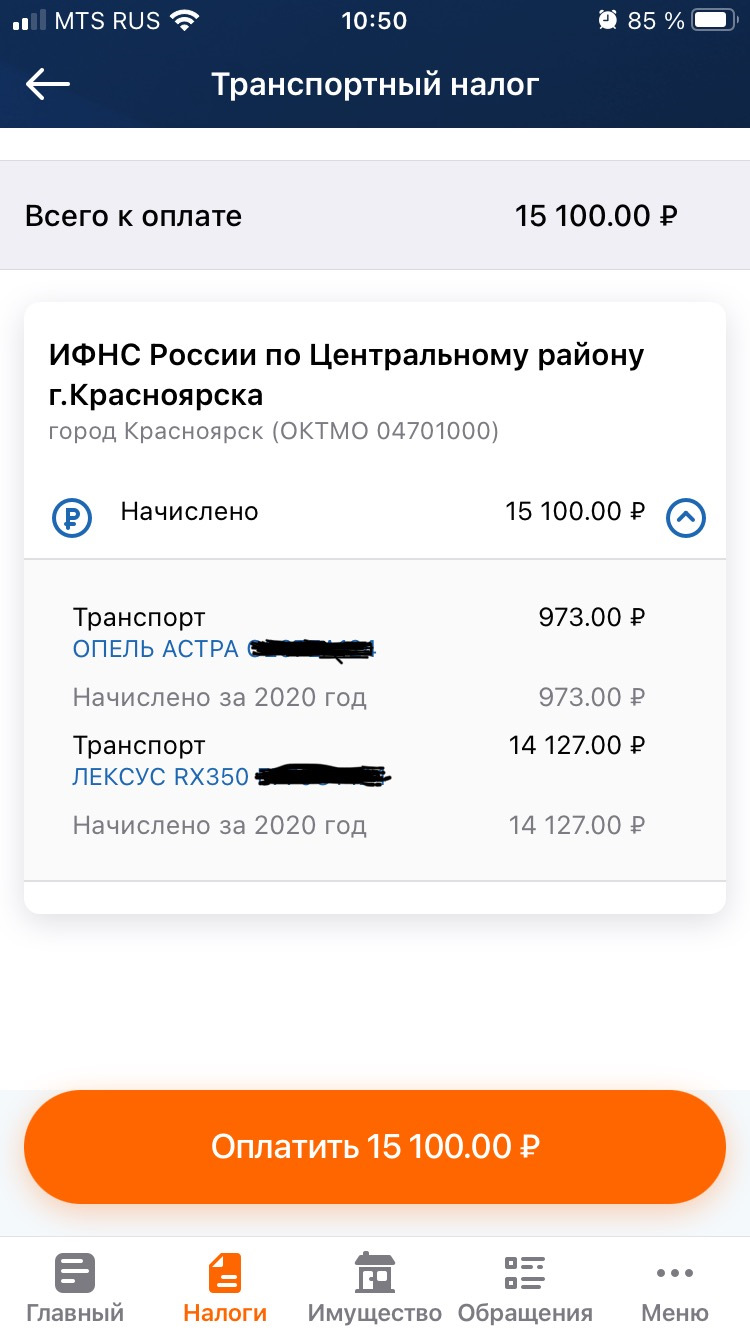
Task: Open the ЛЕКСУС RX350 vehicle link
Action: pos(160,777)
